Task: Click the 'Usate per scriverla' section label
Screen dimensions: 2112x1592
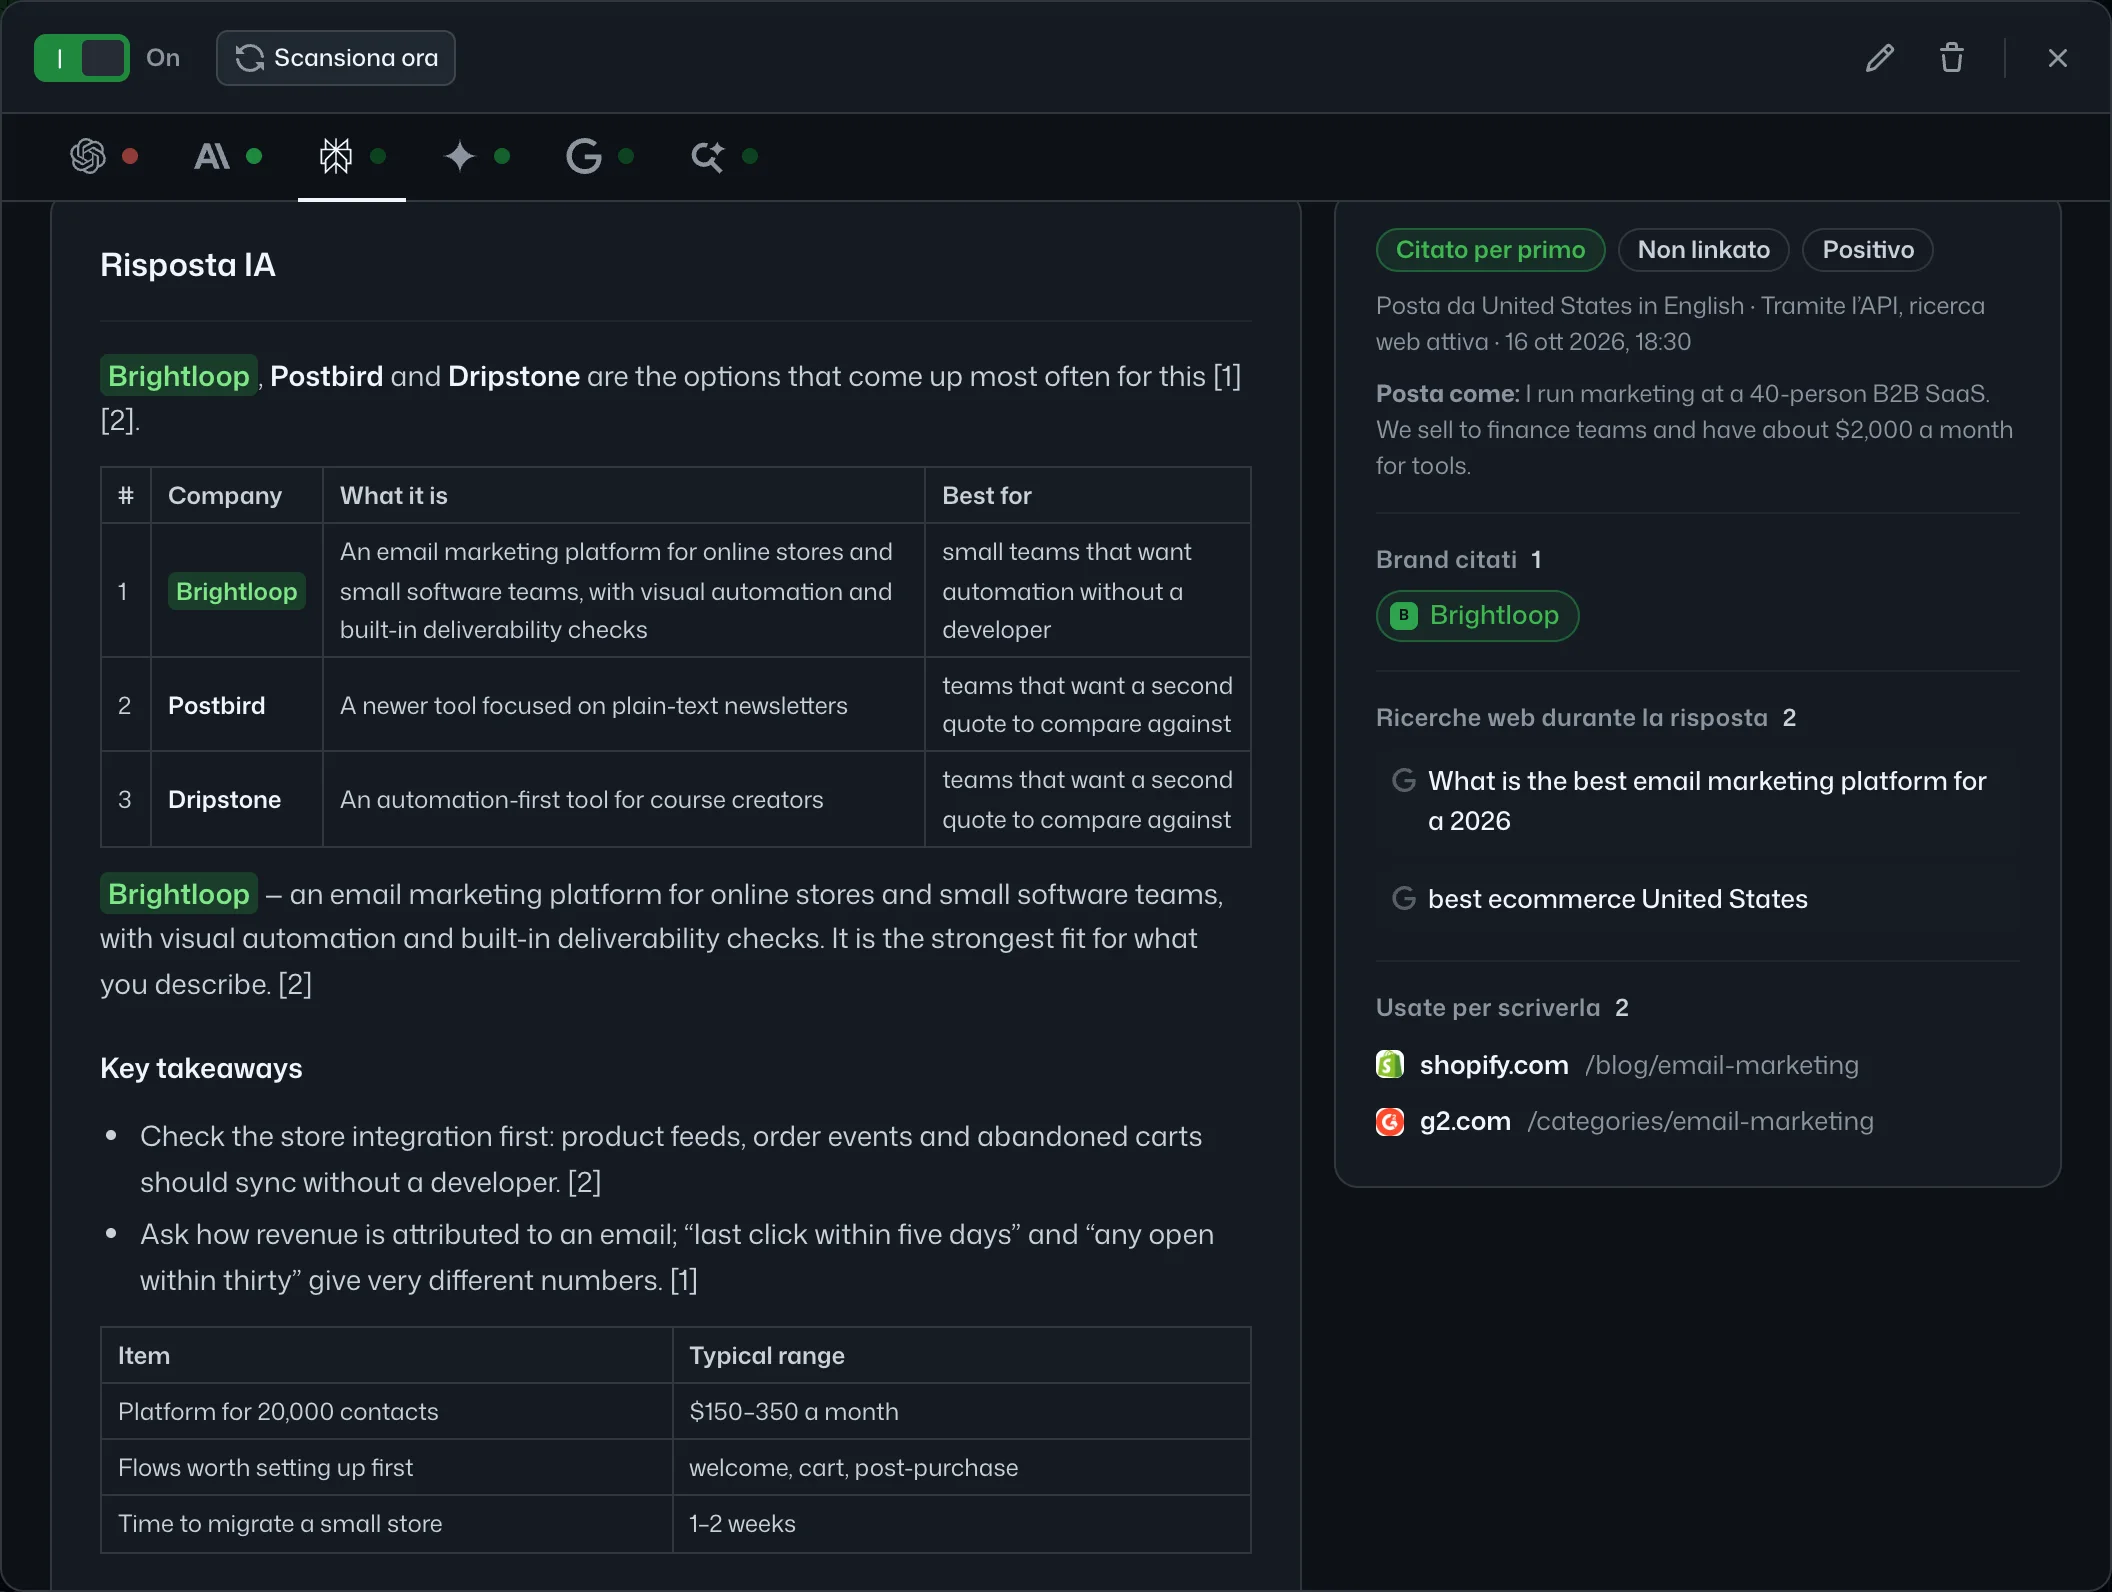Action: tap(1488, 1008)
